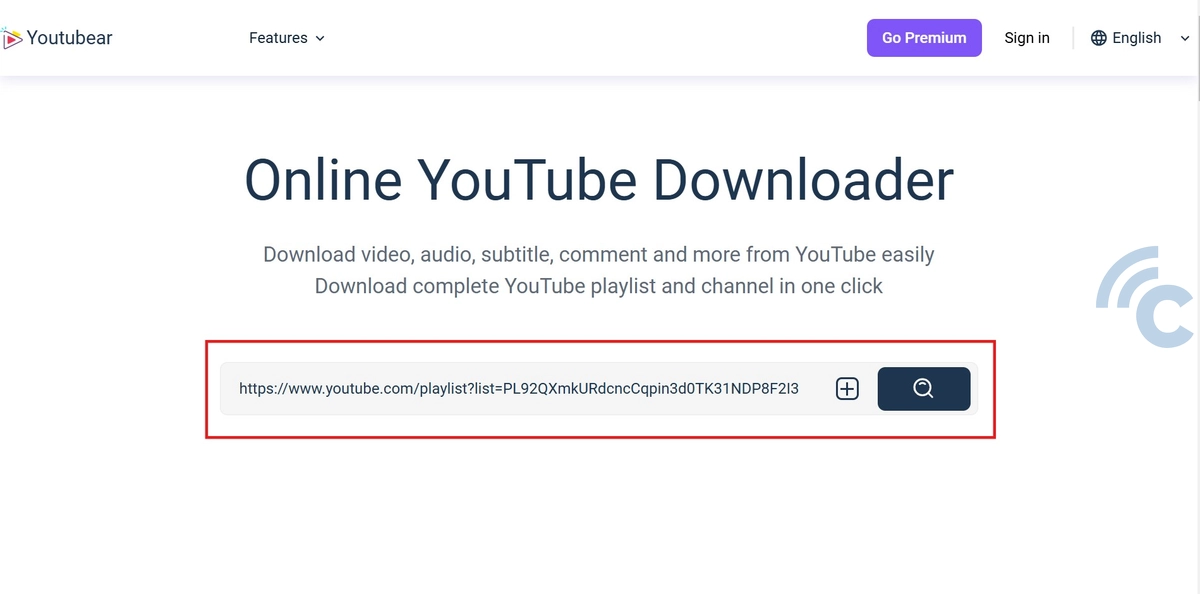Click the globe language icon
The image size is (1200, 594).
tap(1099, 38)
